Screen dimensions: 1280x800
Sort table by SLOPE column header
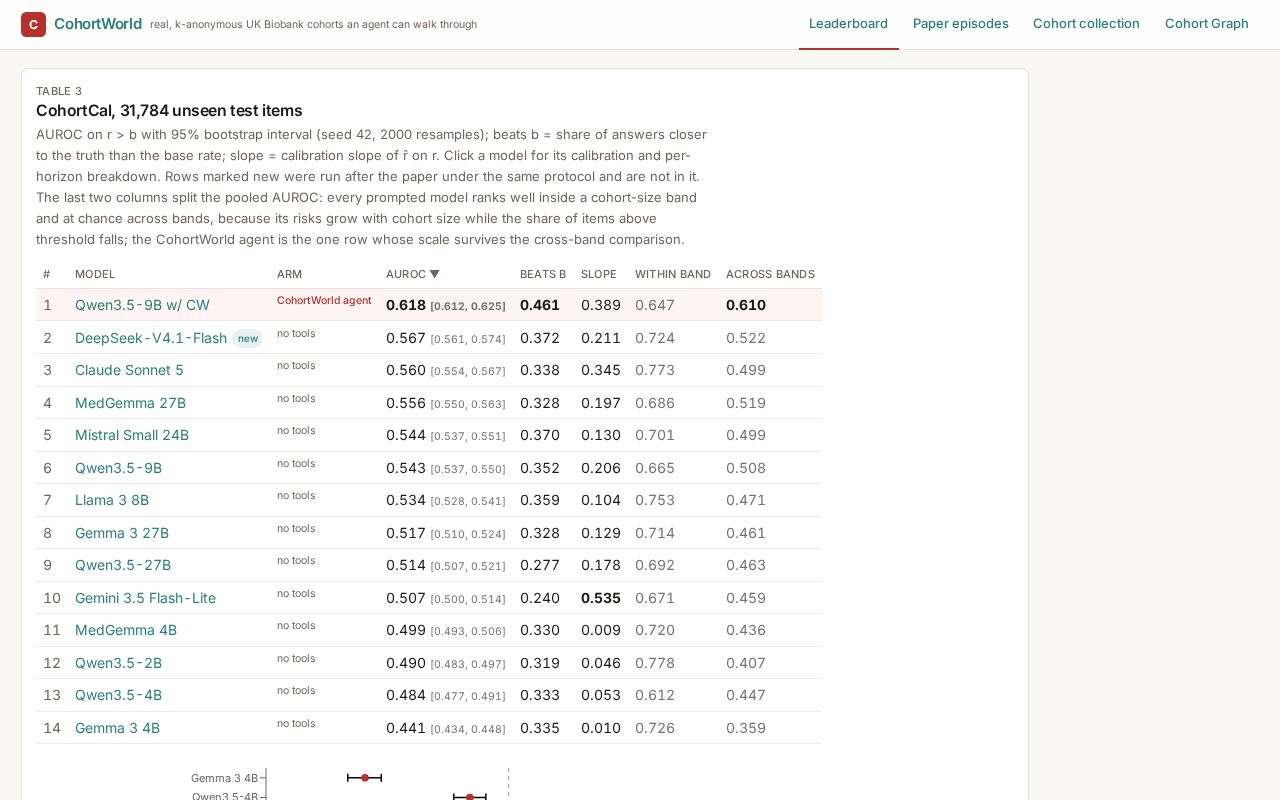[x=599, y=274]
